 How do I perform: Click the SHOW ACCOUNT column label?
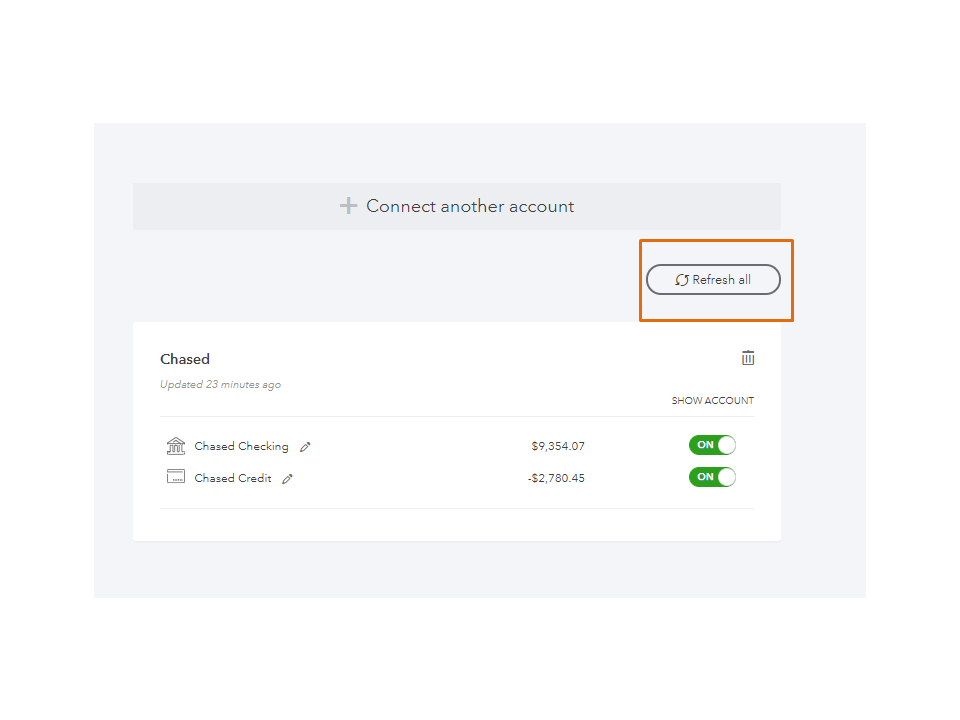[712, 401]
